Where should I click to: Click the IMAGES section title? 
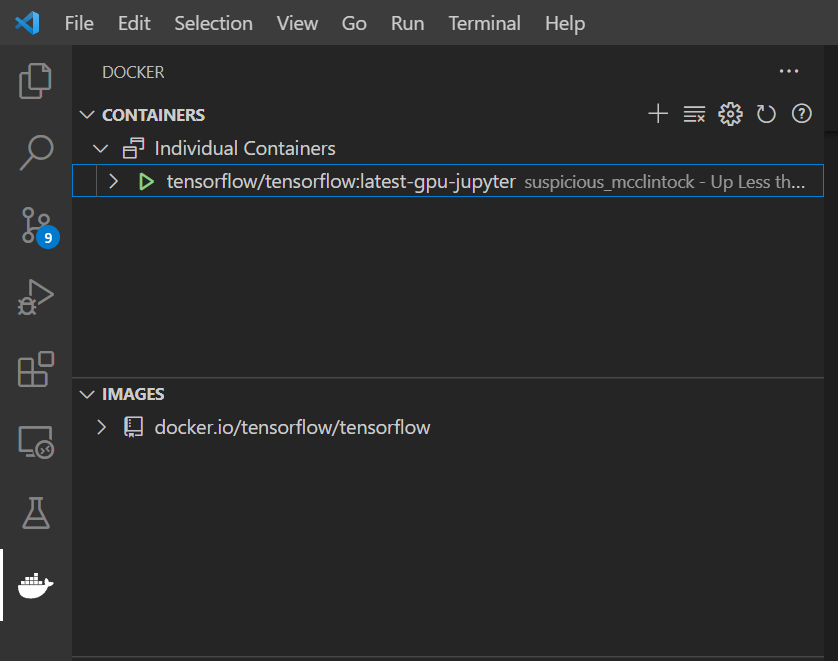(133, 394)
